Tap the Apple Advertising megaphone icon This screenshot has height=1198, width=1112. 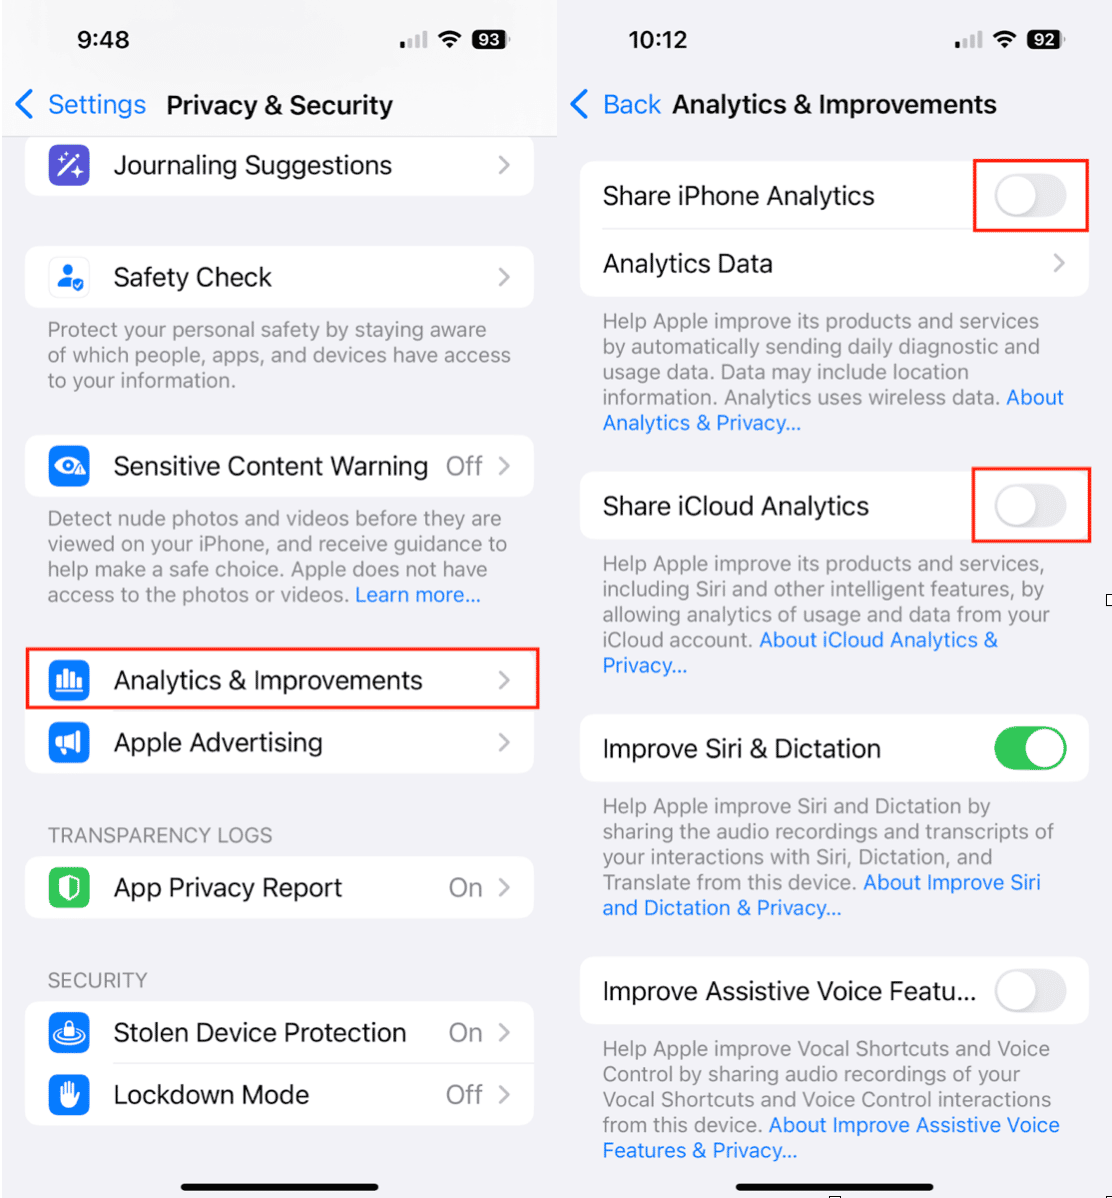(x=69, y=742)
